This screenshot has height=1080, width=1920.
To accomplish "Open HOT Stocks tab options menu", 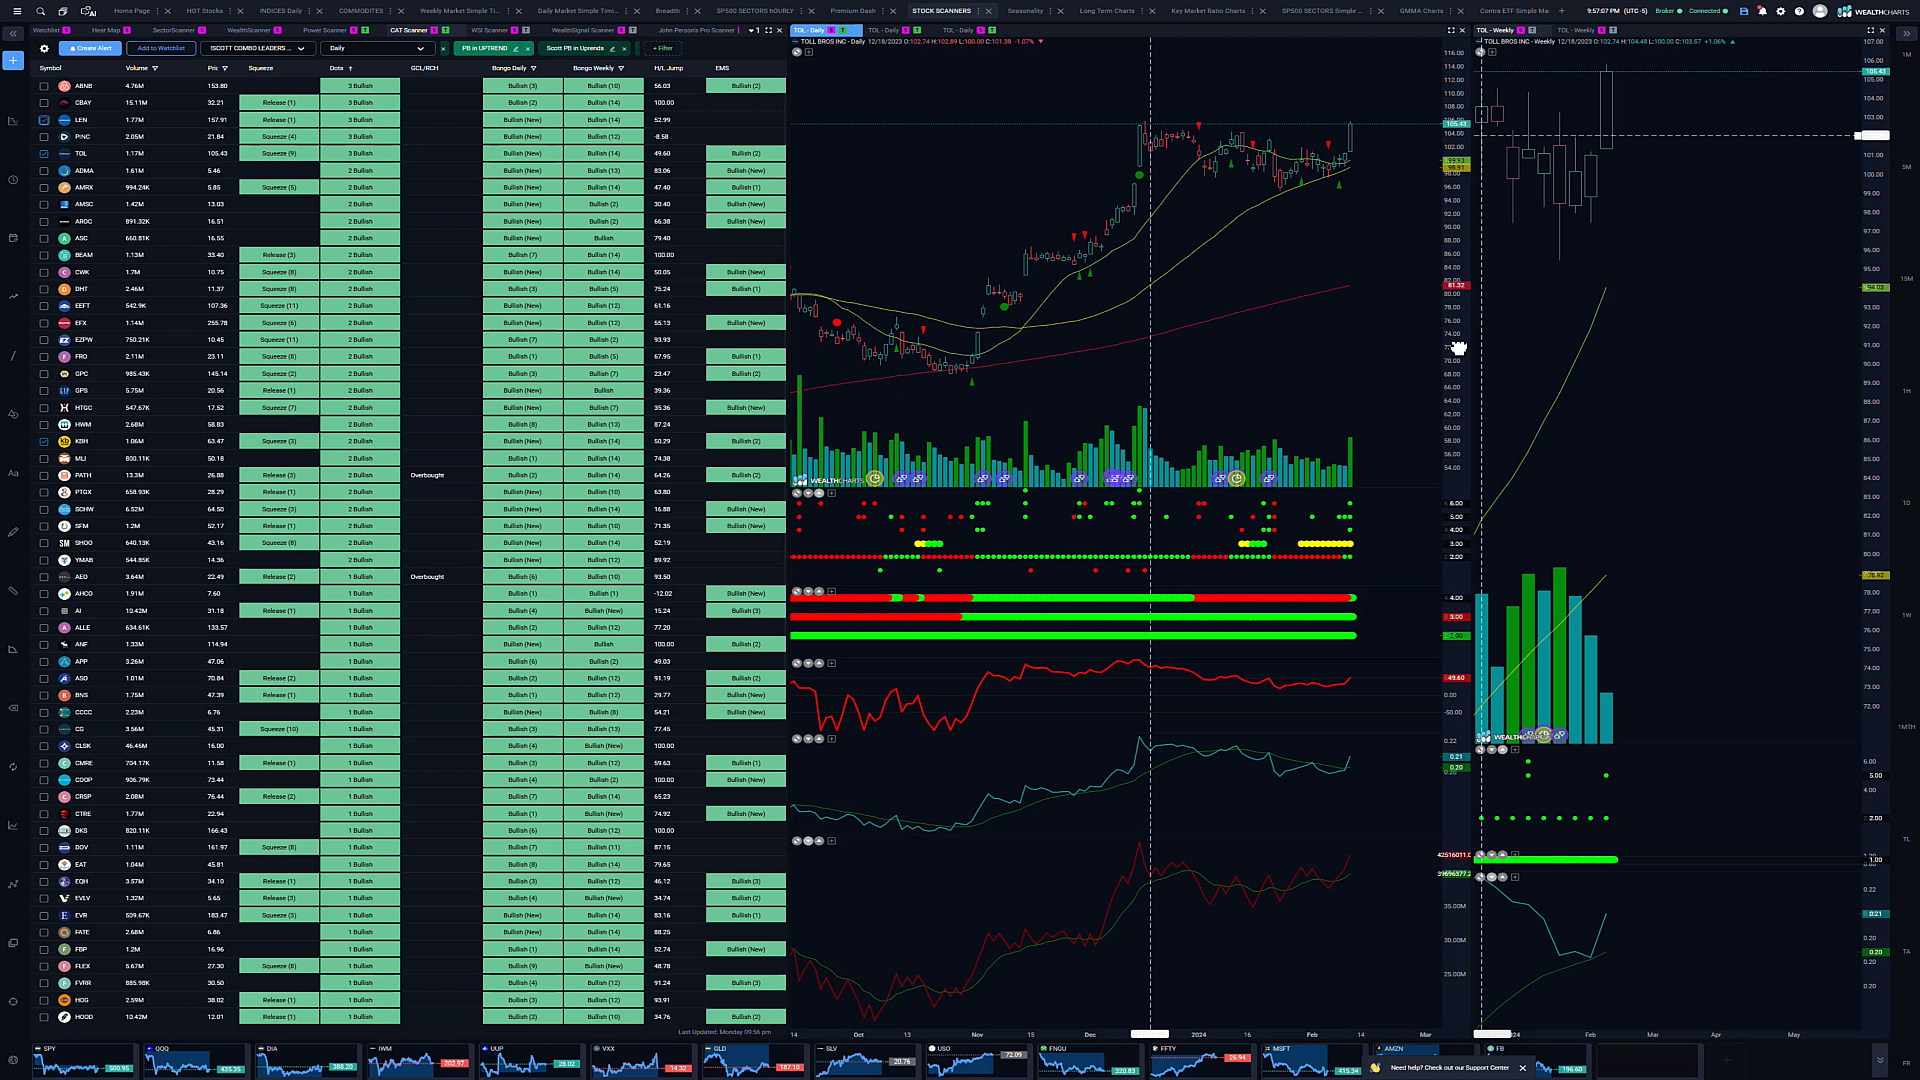I will 230,11.
